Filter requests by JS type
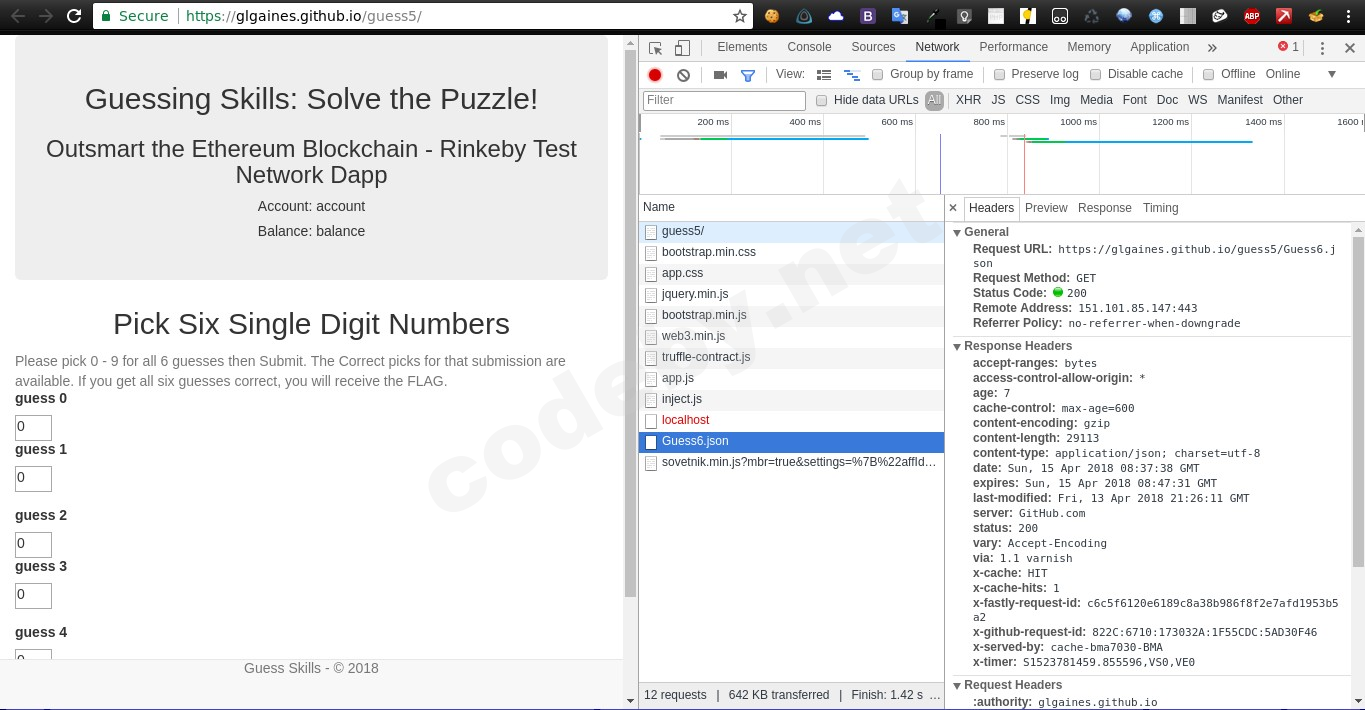This screenshot has width=1365, height=710. pyautogui.click(x=998, y=100)
